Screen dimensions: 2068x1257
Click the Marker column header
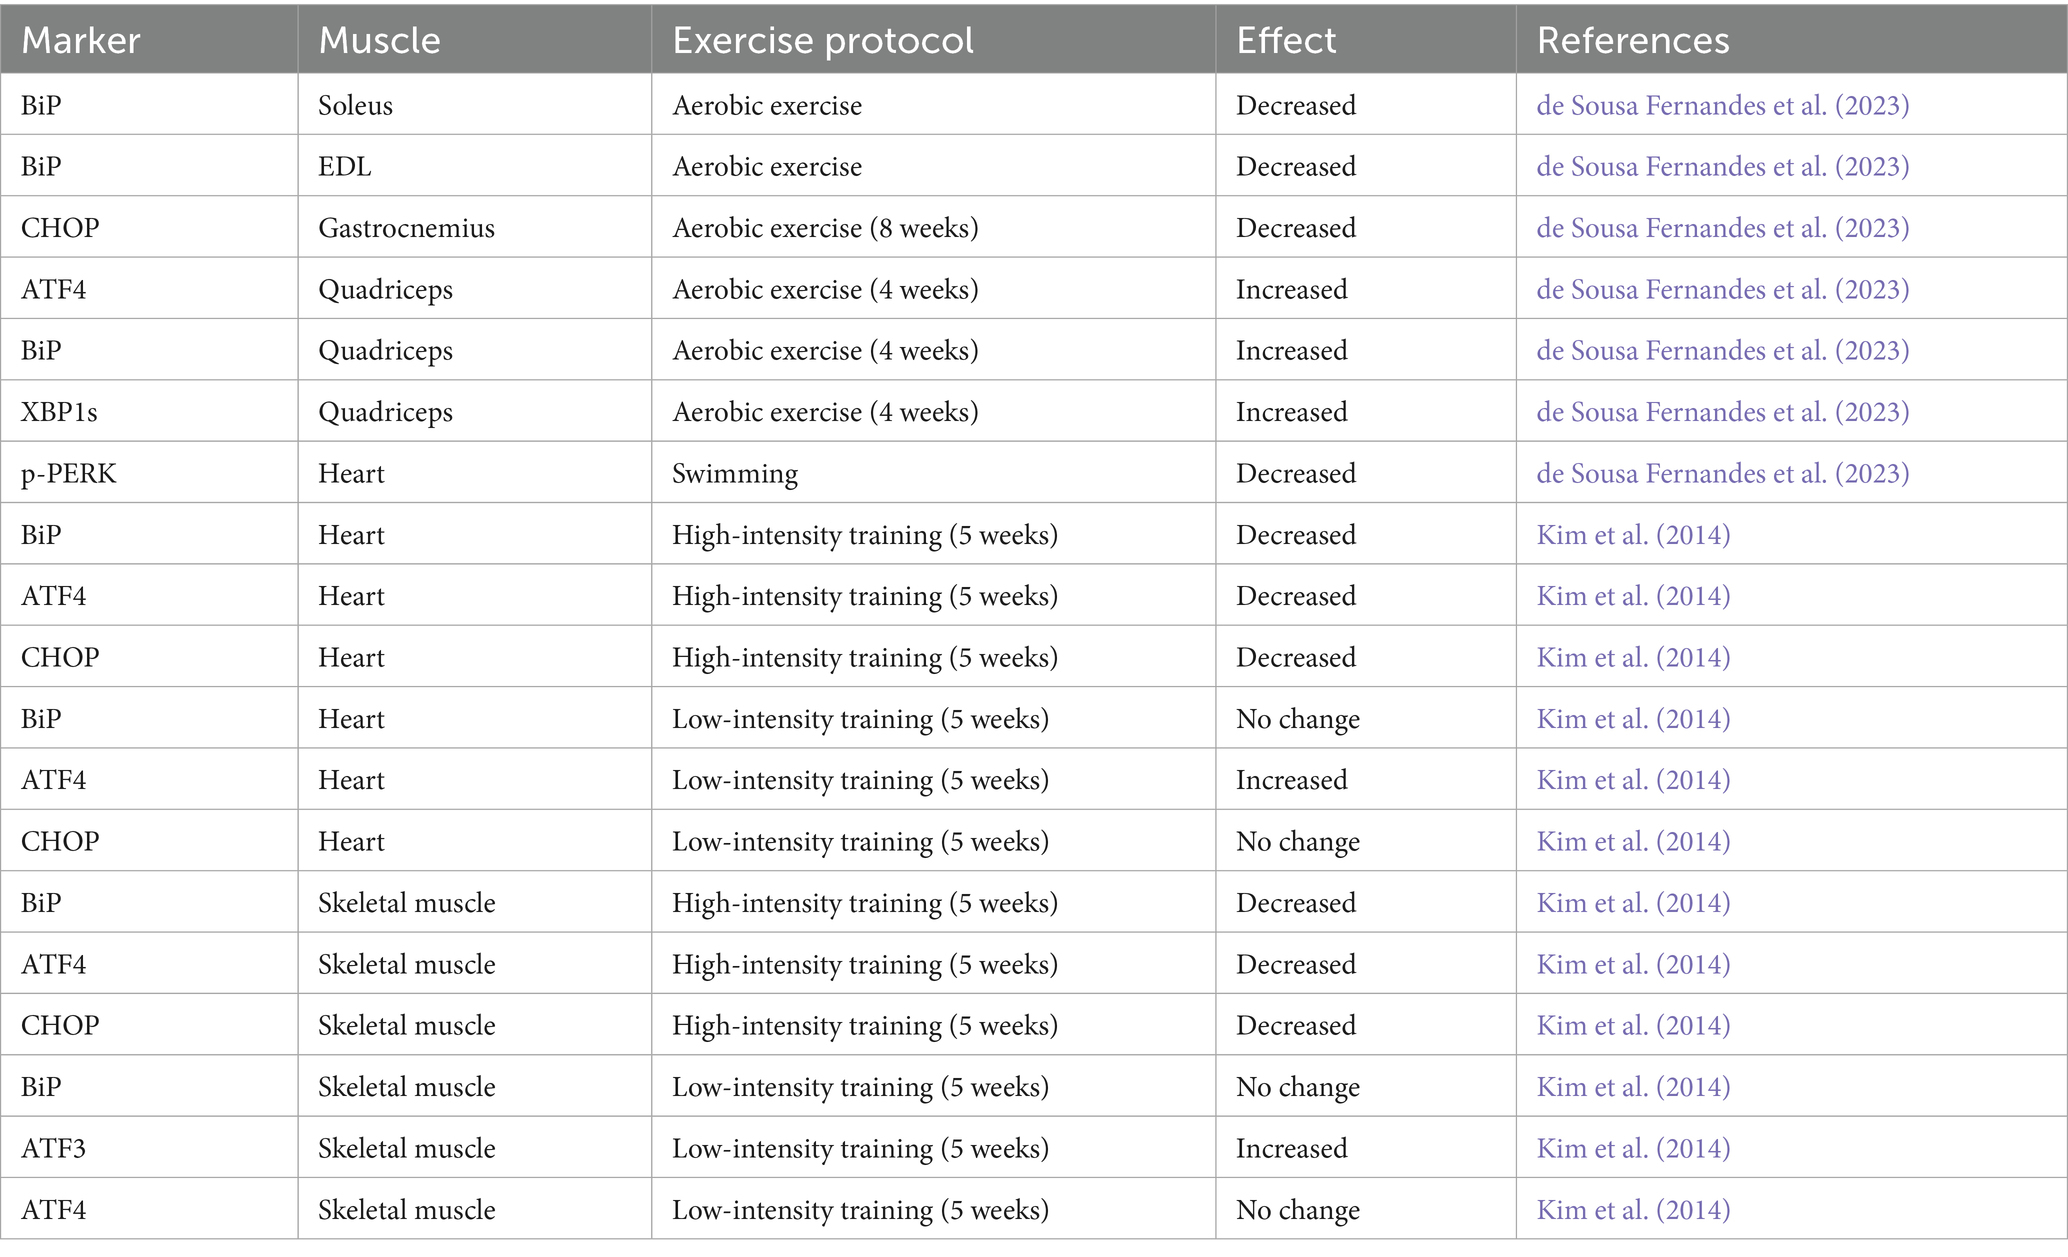pyautogui.click(x=80, y=40)
